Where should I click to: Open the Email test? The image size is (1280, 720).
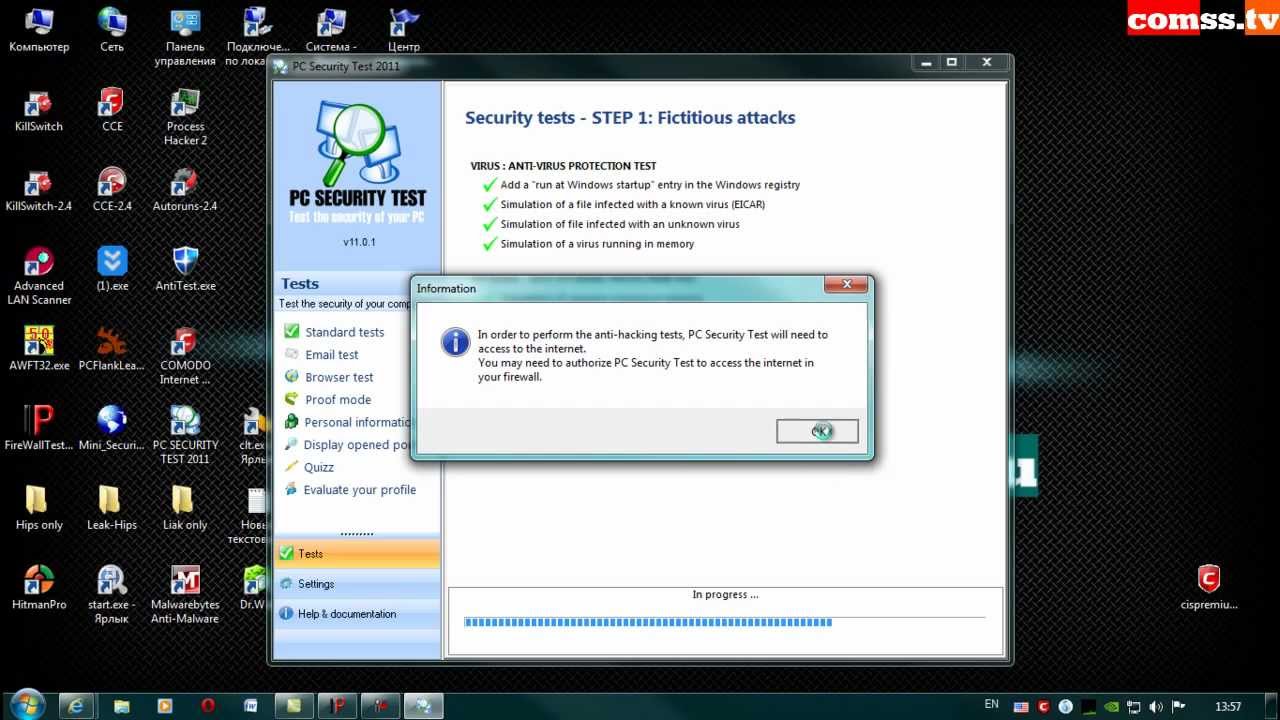pos(332,355)
